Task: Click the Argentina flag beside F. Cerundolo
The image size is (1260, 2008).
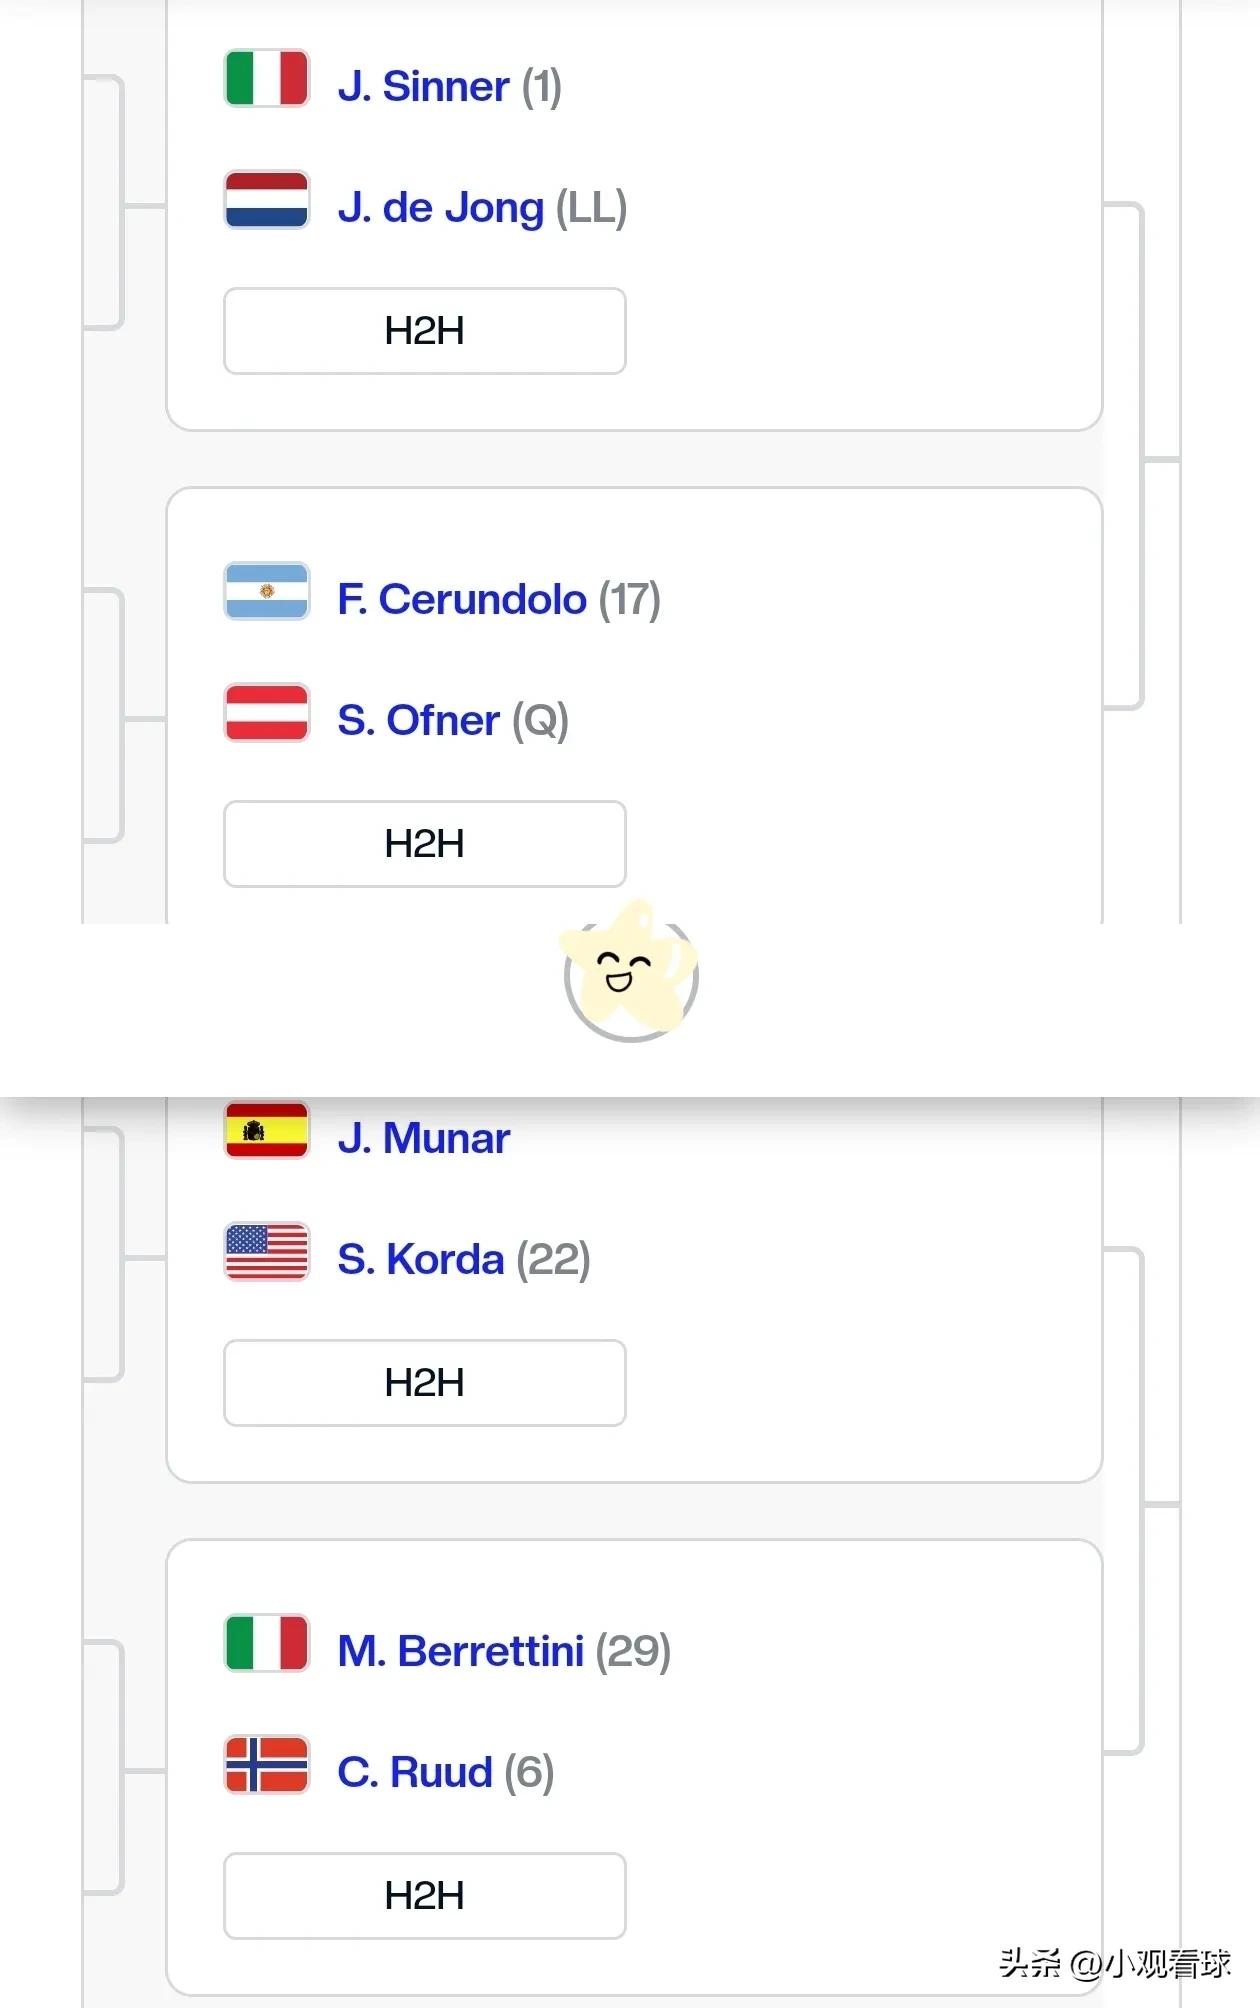Action: (x=266, y=591)
